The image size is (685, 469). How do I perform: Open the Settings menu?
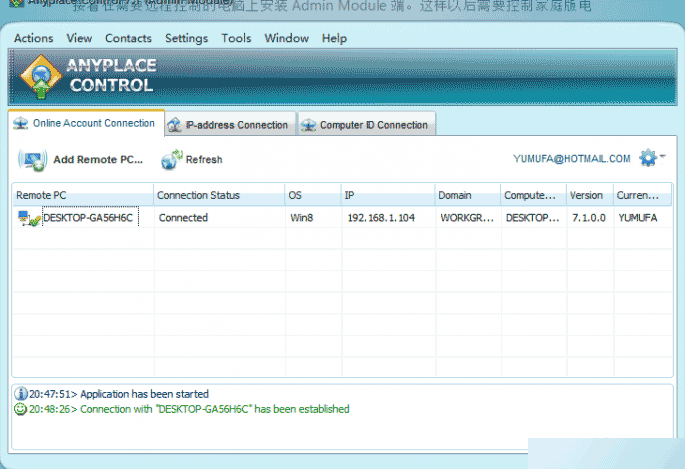click(x=186, y=38)
